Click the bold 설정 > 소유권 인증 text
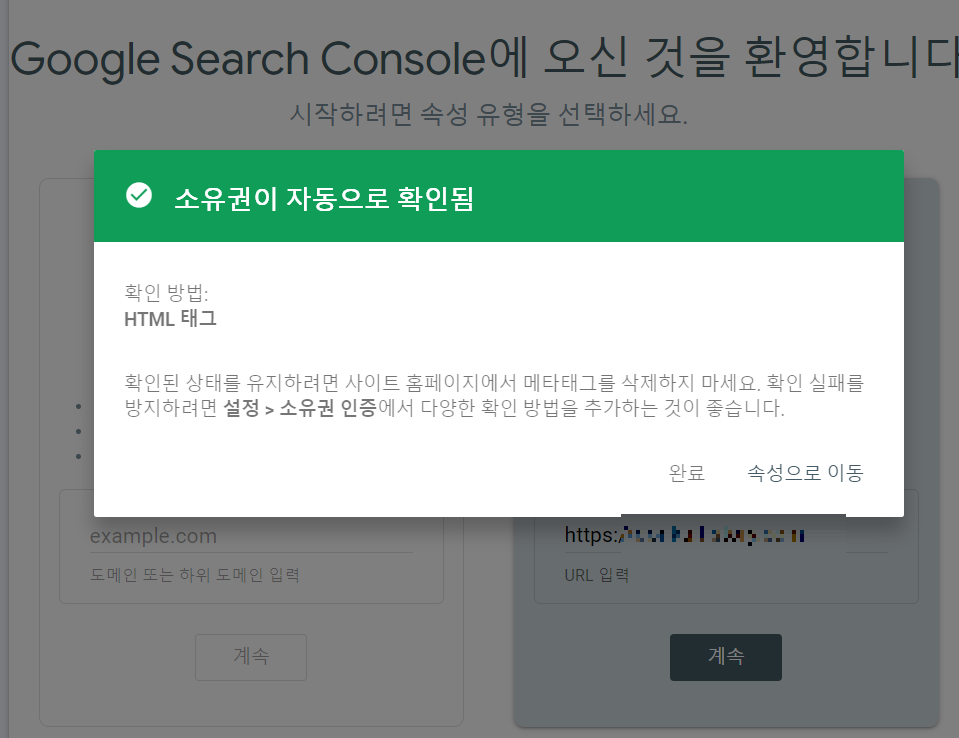The width and height of the screenshot is (959, 738). tap(300, 408)
